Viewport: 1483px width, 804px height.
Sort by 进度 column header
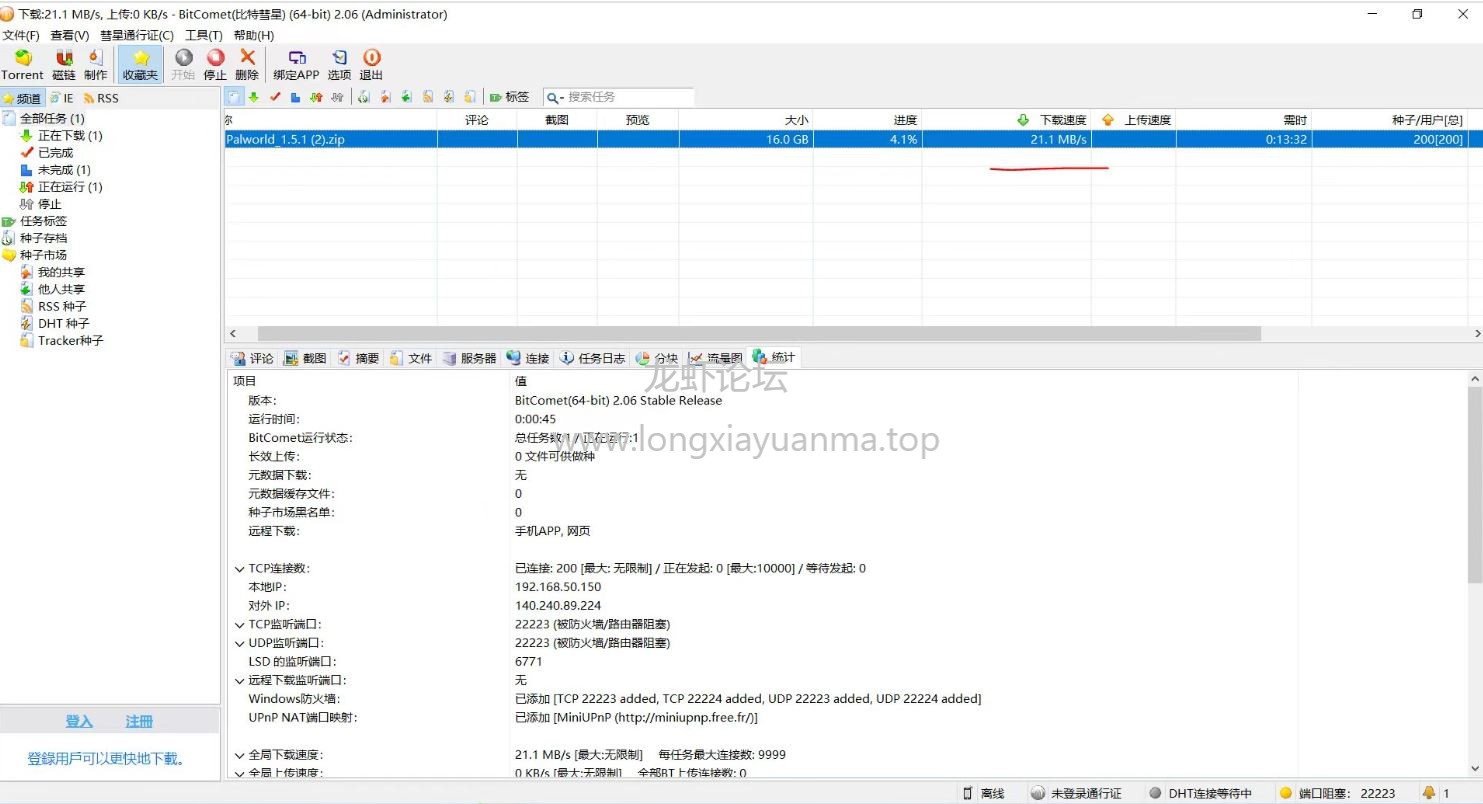(x=867, y=119)
